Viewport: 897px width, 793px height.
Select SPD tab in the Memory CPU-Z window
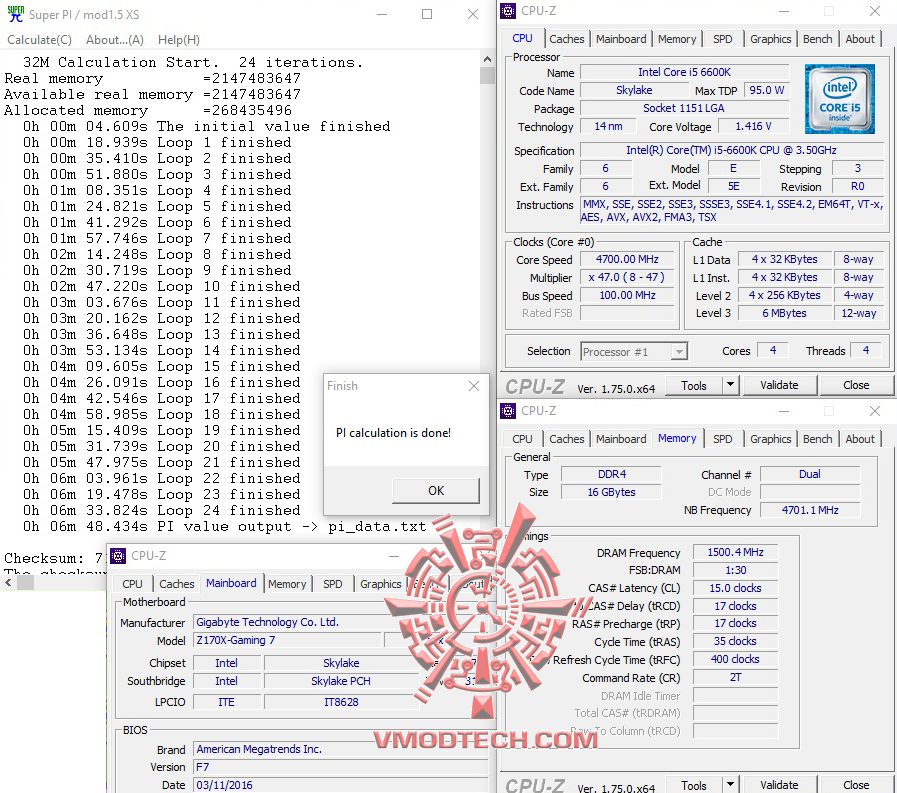[723, 439]
